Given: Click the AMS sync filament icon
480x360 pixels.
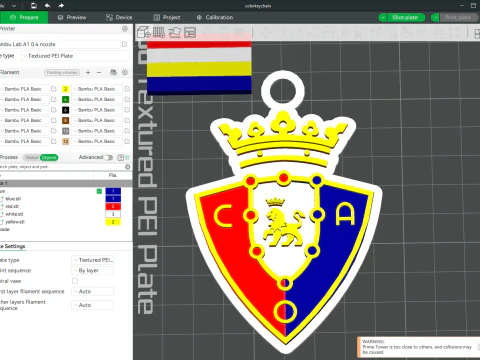Looking at the screenshot, I should click(113, 72).
